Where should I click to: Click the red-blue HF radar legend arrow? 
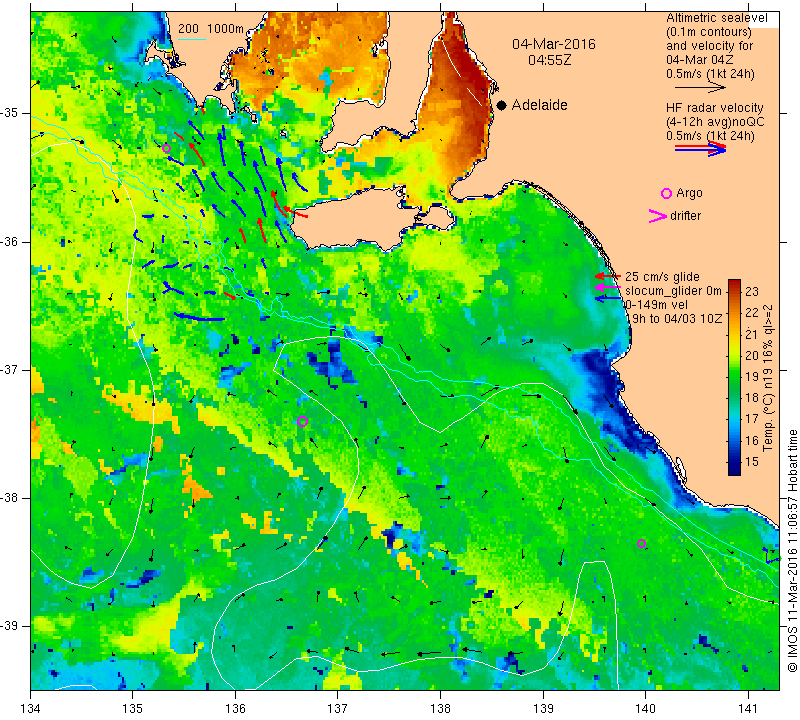[x=700, y=149]
